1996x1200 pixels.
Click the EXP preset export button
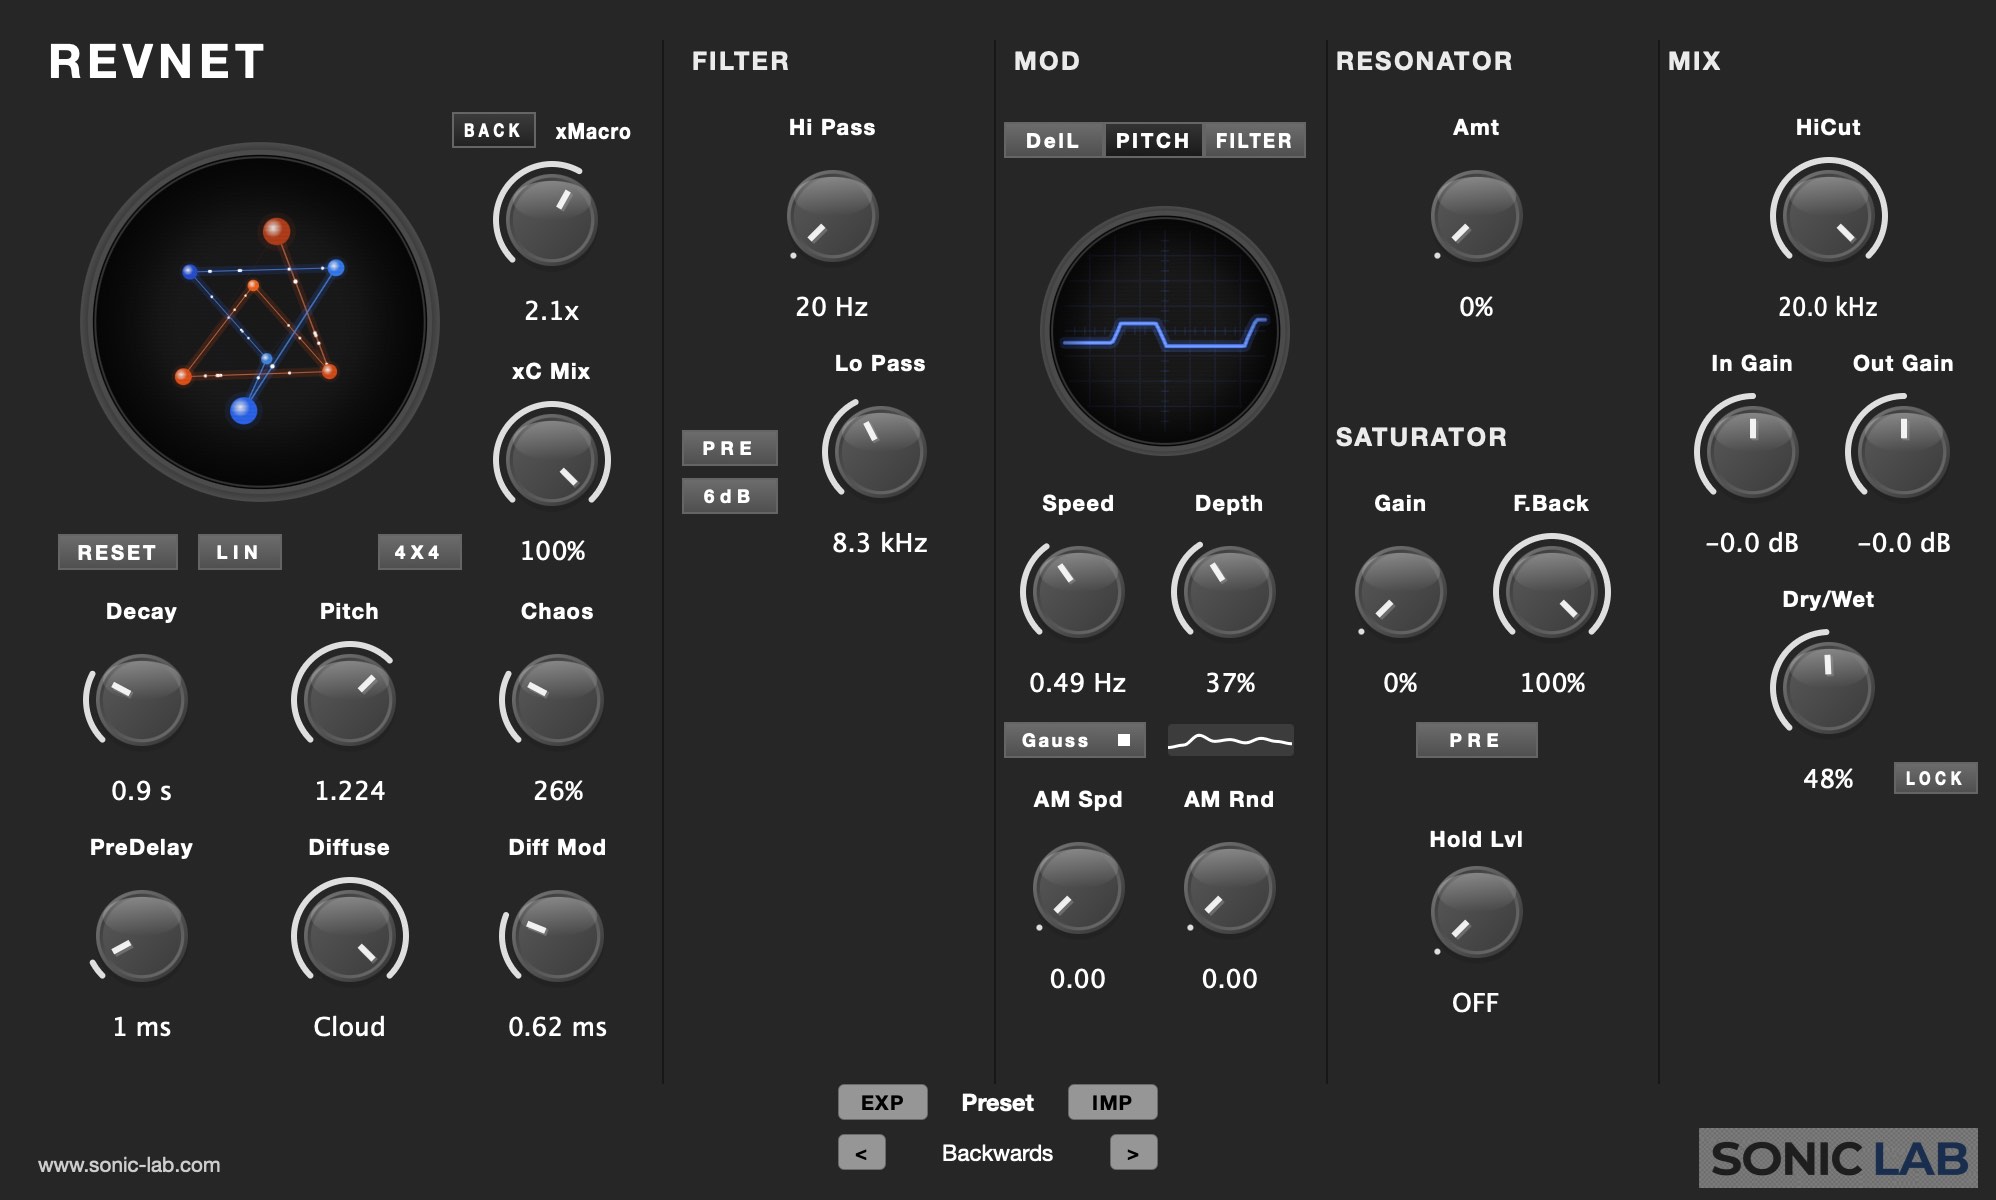[881, 1101]
